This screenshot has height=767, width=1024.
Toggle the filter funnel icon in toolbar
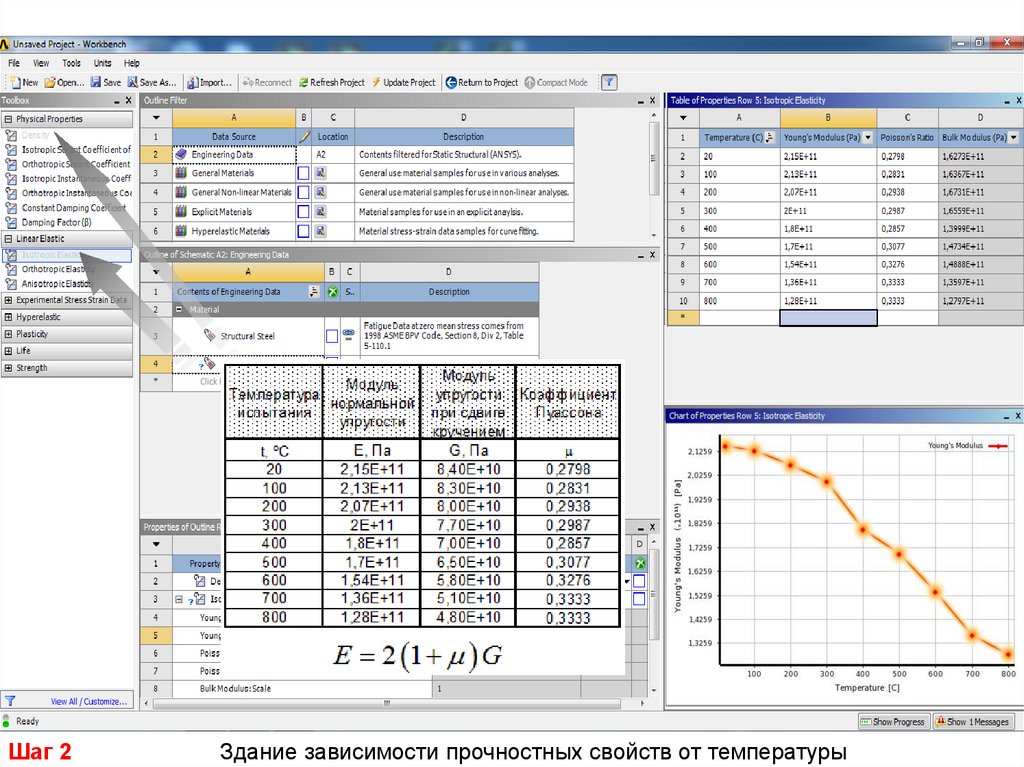(608, 83)
